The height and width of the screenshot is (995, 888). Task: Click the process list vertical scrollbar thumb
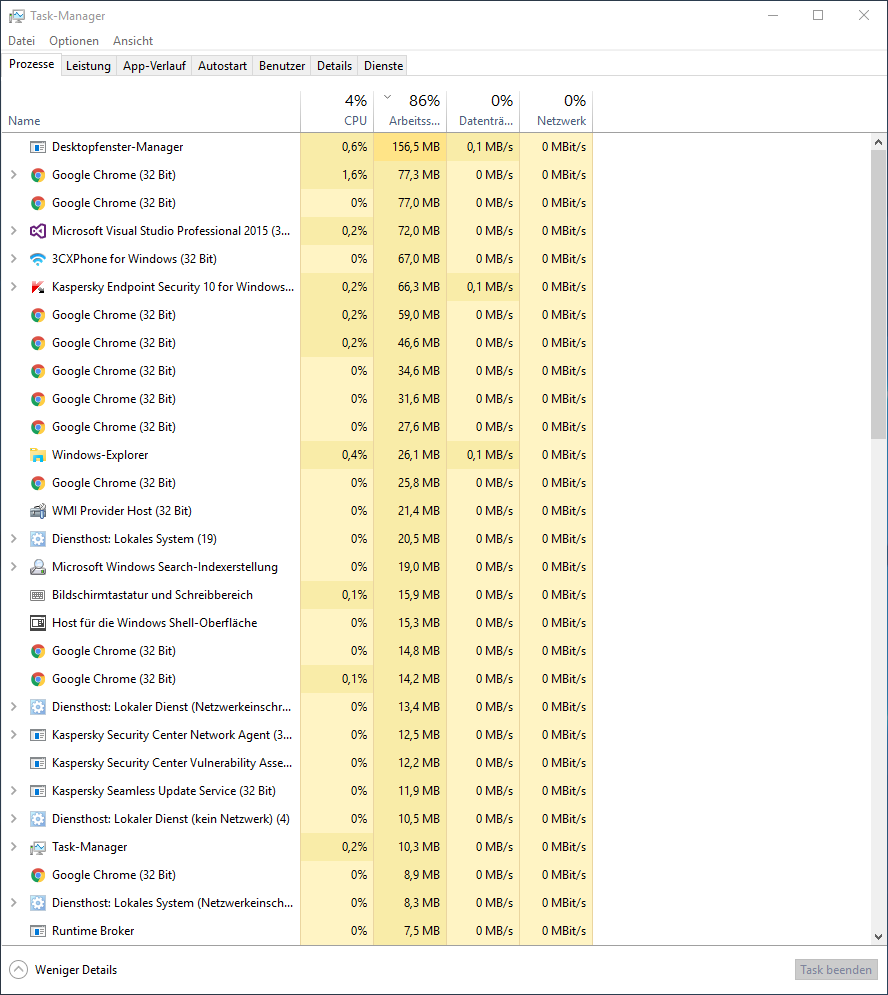pos(878,294)
